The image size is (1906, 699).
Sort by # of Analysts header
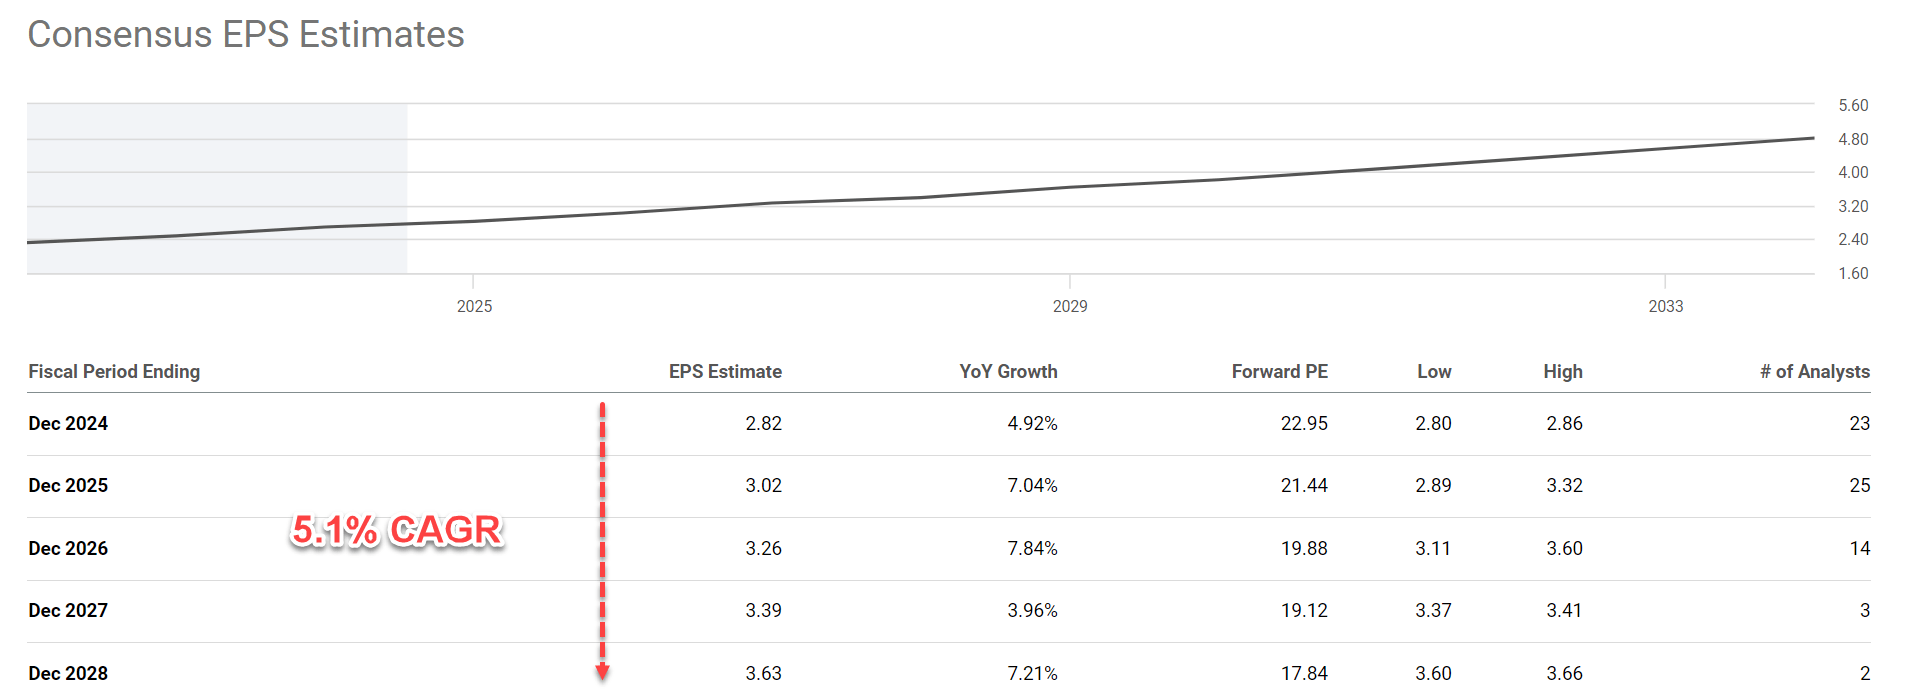click(x=1814, y=372)
